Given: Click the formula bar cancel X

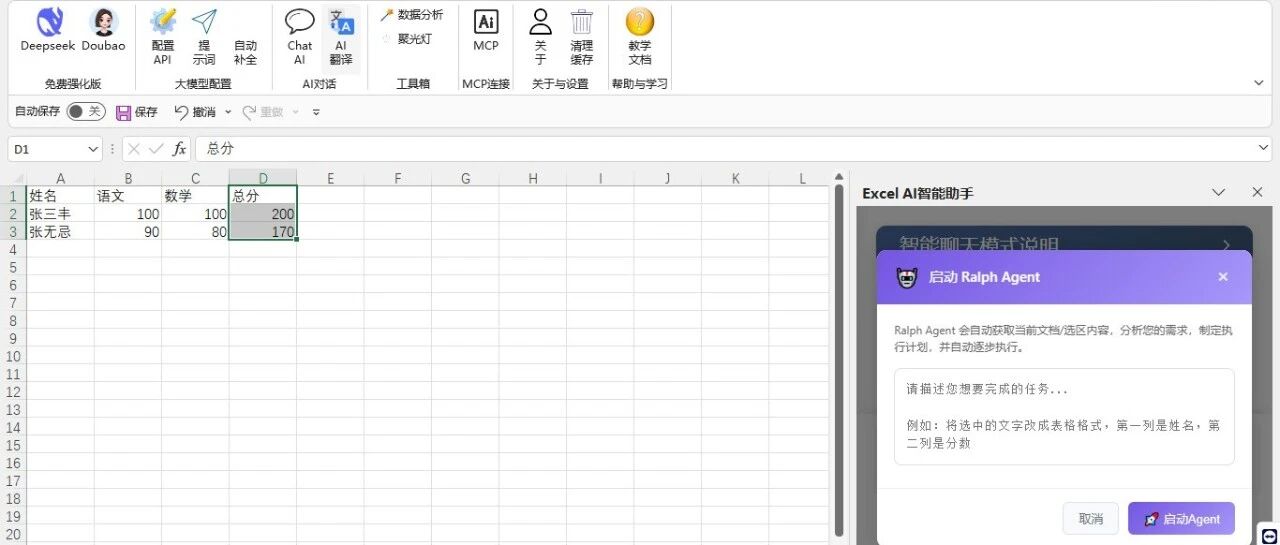Looking at the screenshot, I should click(x=134, y=149).
